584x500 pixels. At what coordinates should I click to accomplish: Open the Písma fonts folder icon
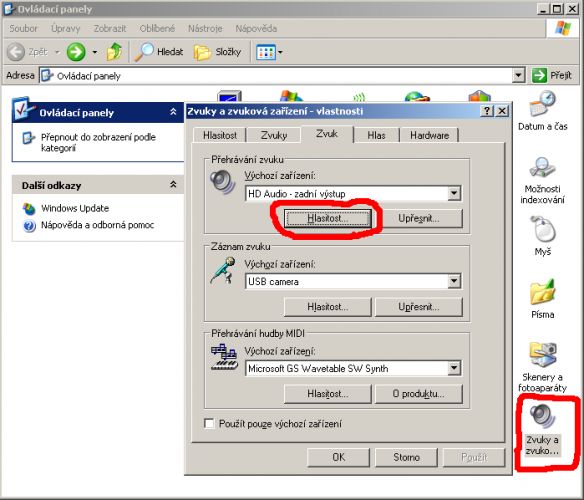click(x=542, y=299)
